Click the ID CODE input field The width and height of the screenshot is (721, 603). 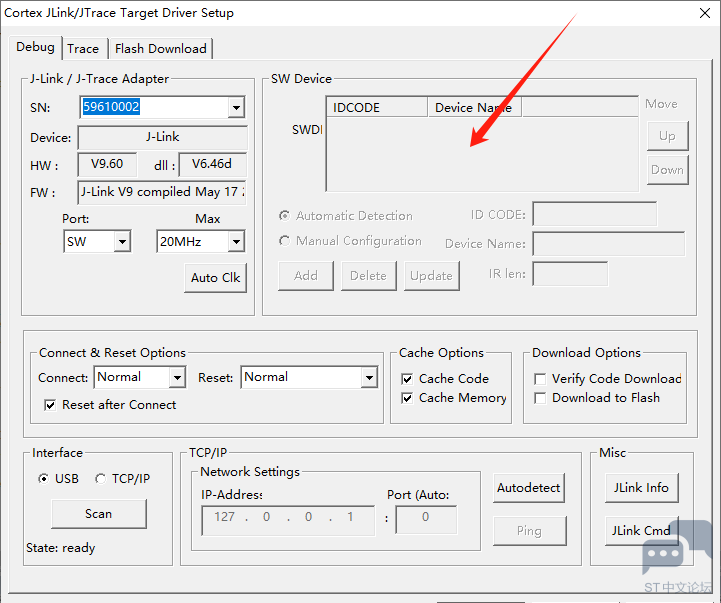pyautogui.click(x=595, y=214)
